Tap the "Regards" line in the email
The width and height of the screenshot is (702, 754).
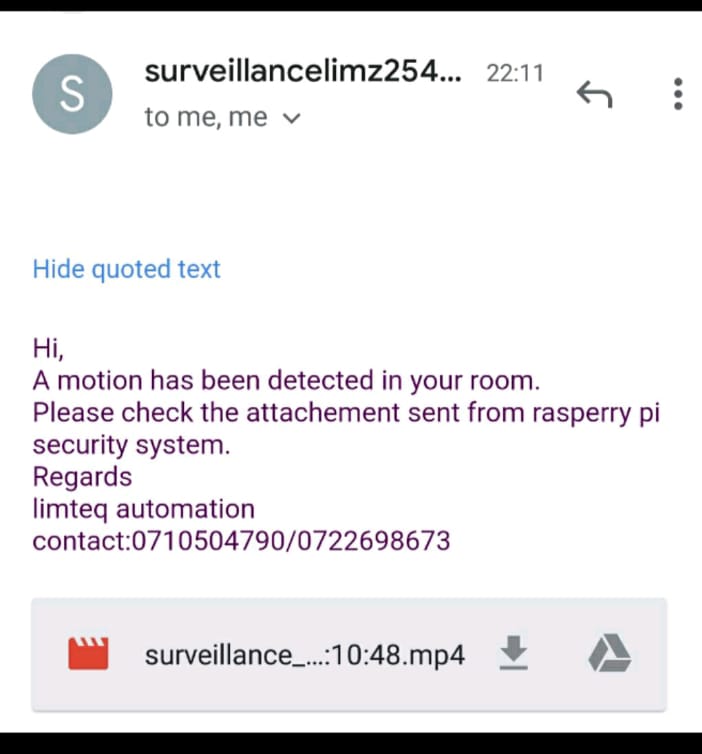(x=82, y=477)
